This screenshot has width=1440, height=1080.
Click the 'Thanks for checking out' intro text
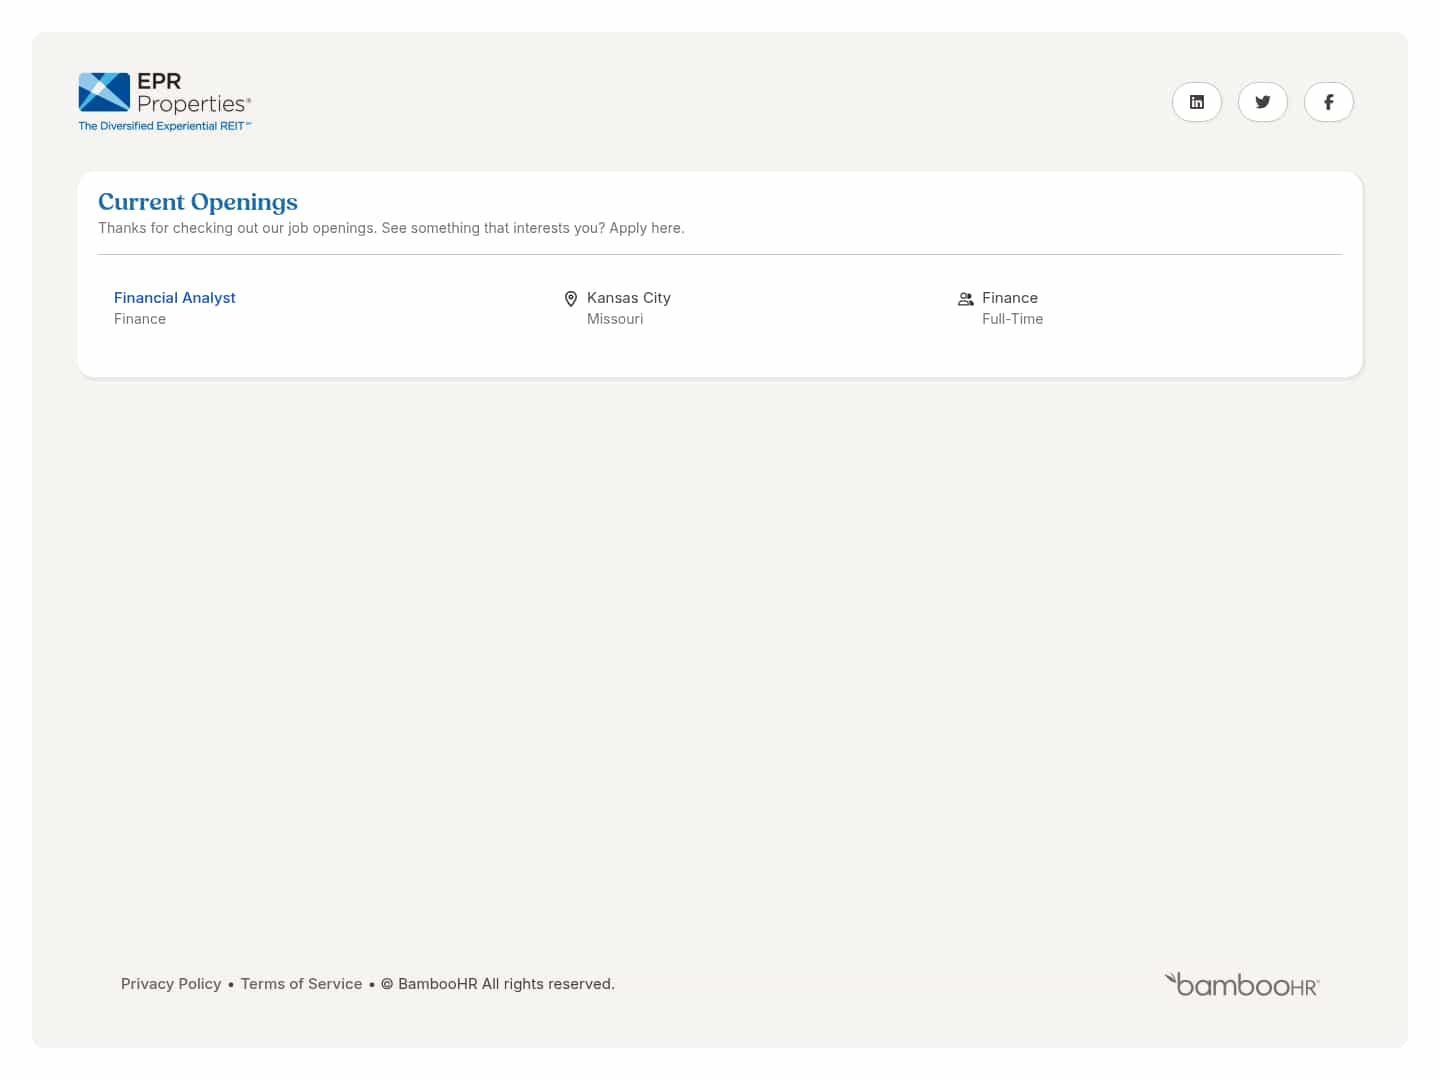[x=391, y=228]
